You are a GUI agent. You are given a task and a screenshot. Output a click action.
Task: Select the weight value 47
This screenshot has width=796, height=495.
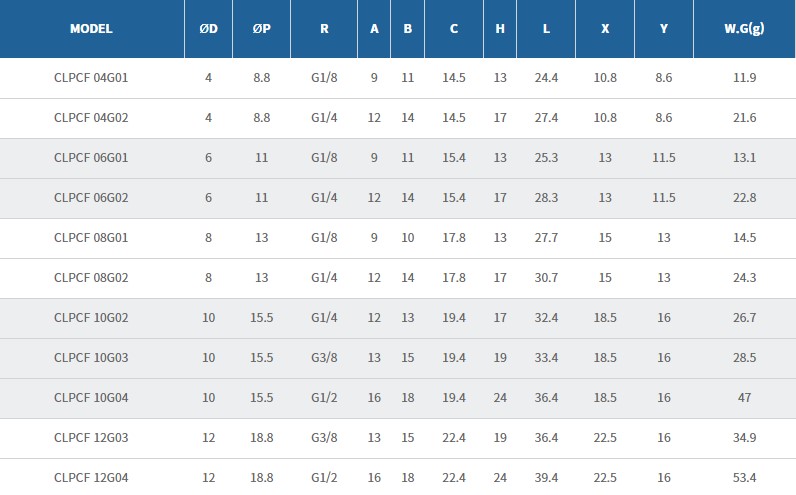pyautogui.click(x=744, y=398)
